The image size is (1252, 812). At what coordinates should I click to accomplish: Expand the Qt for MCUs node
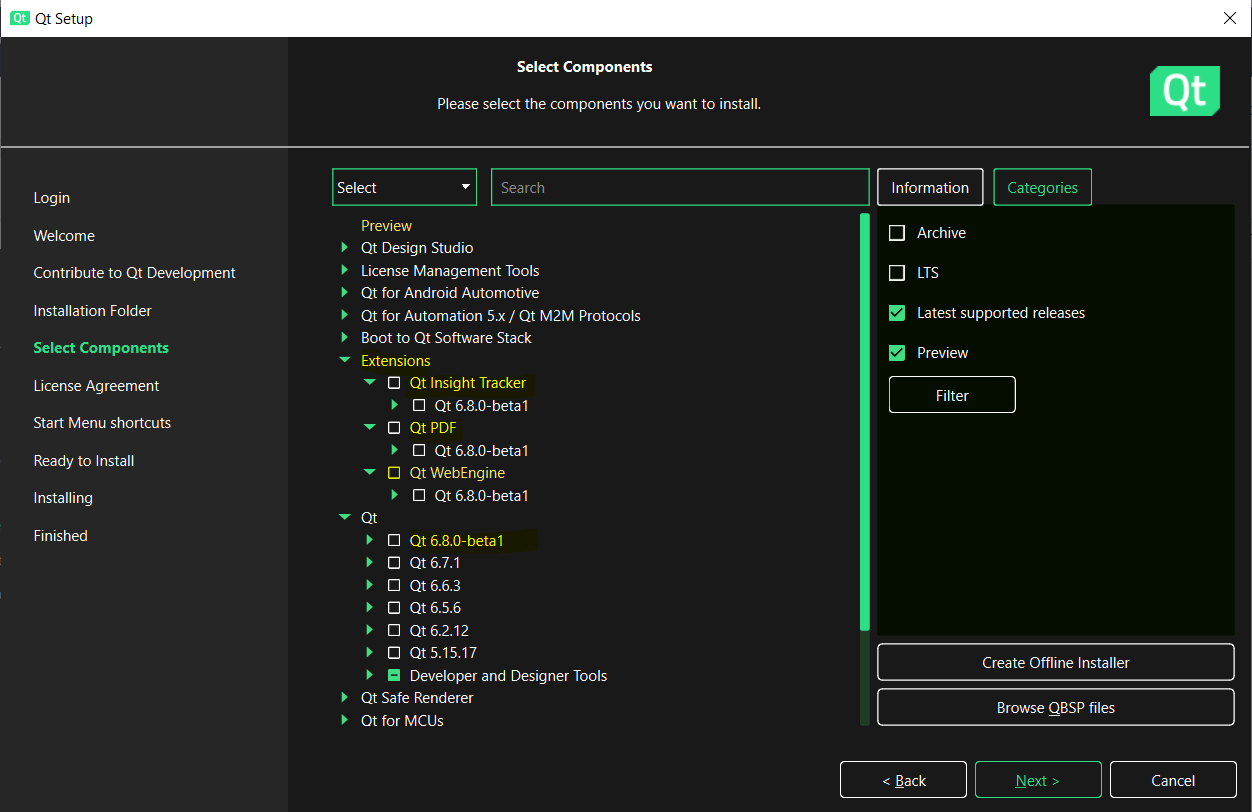(344, 721)
